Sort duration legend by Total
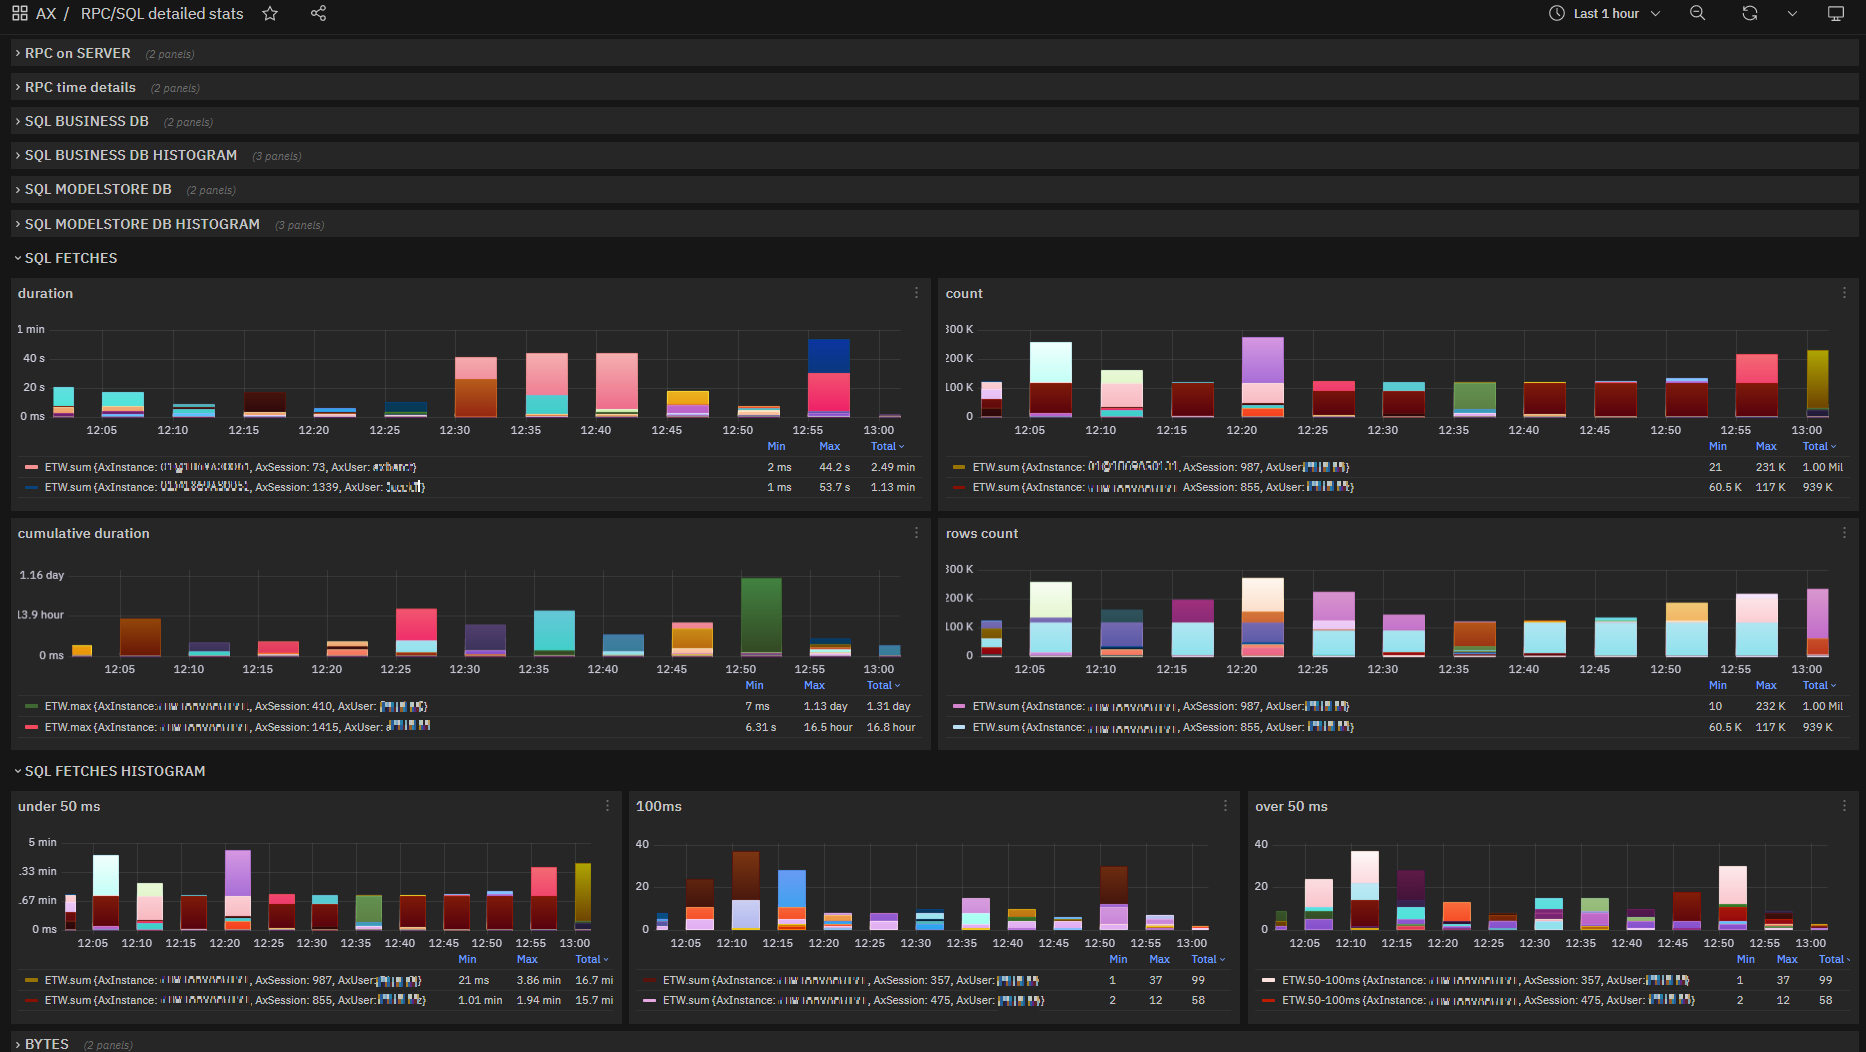The image size is (1866, 1052). click(x=887, y=446)
